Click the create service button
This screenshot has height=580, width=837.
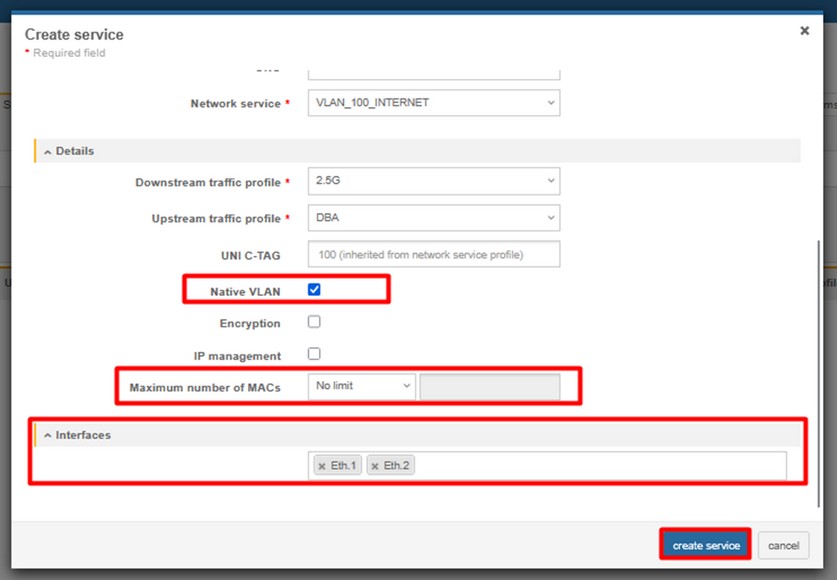(705, 546)
